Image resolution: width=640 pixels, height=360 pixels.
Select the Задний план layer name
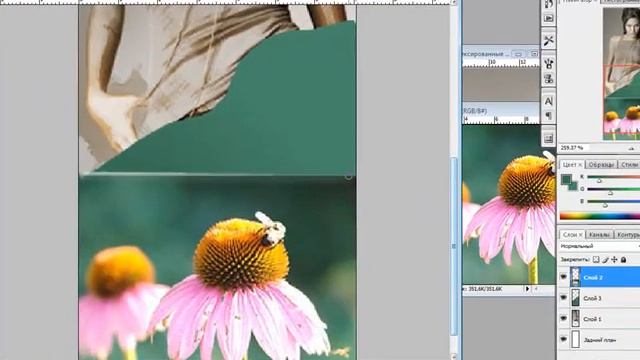[x=600, y=340]
